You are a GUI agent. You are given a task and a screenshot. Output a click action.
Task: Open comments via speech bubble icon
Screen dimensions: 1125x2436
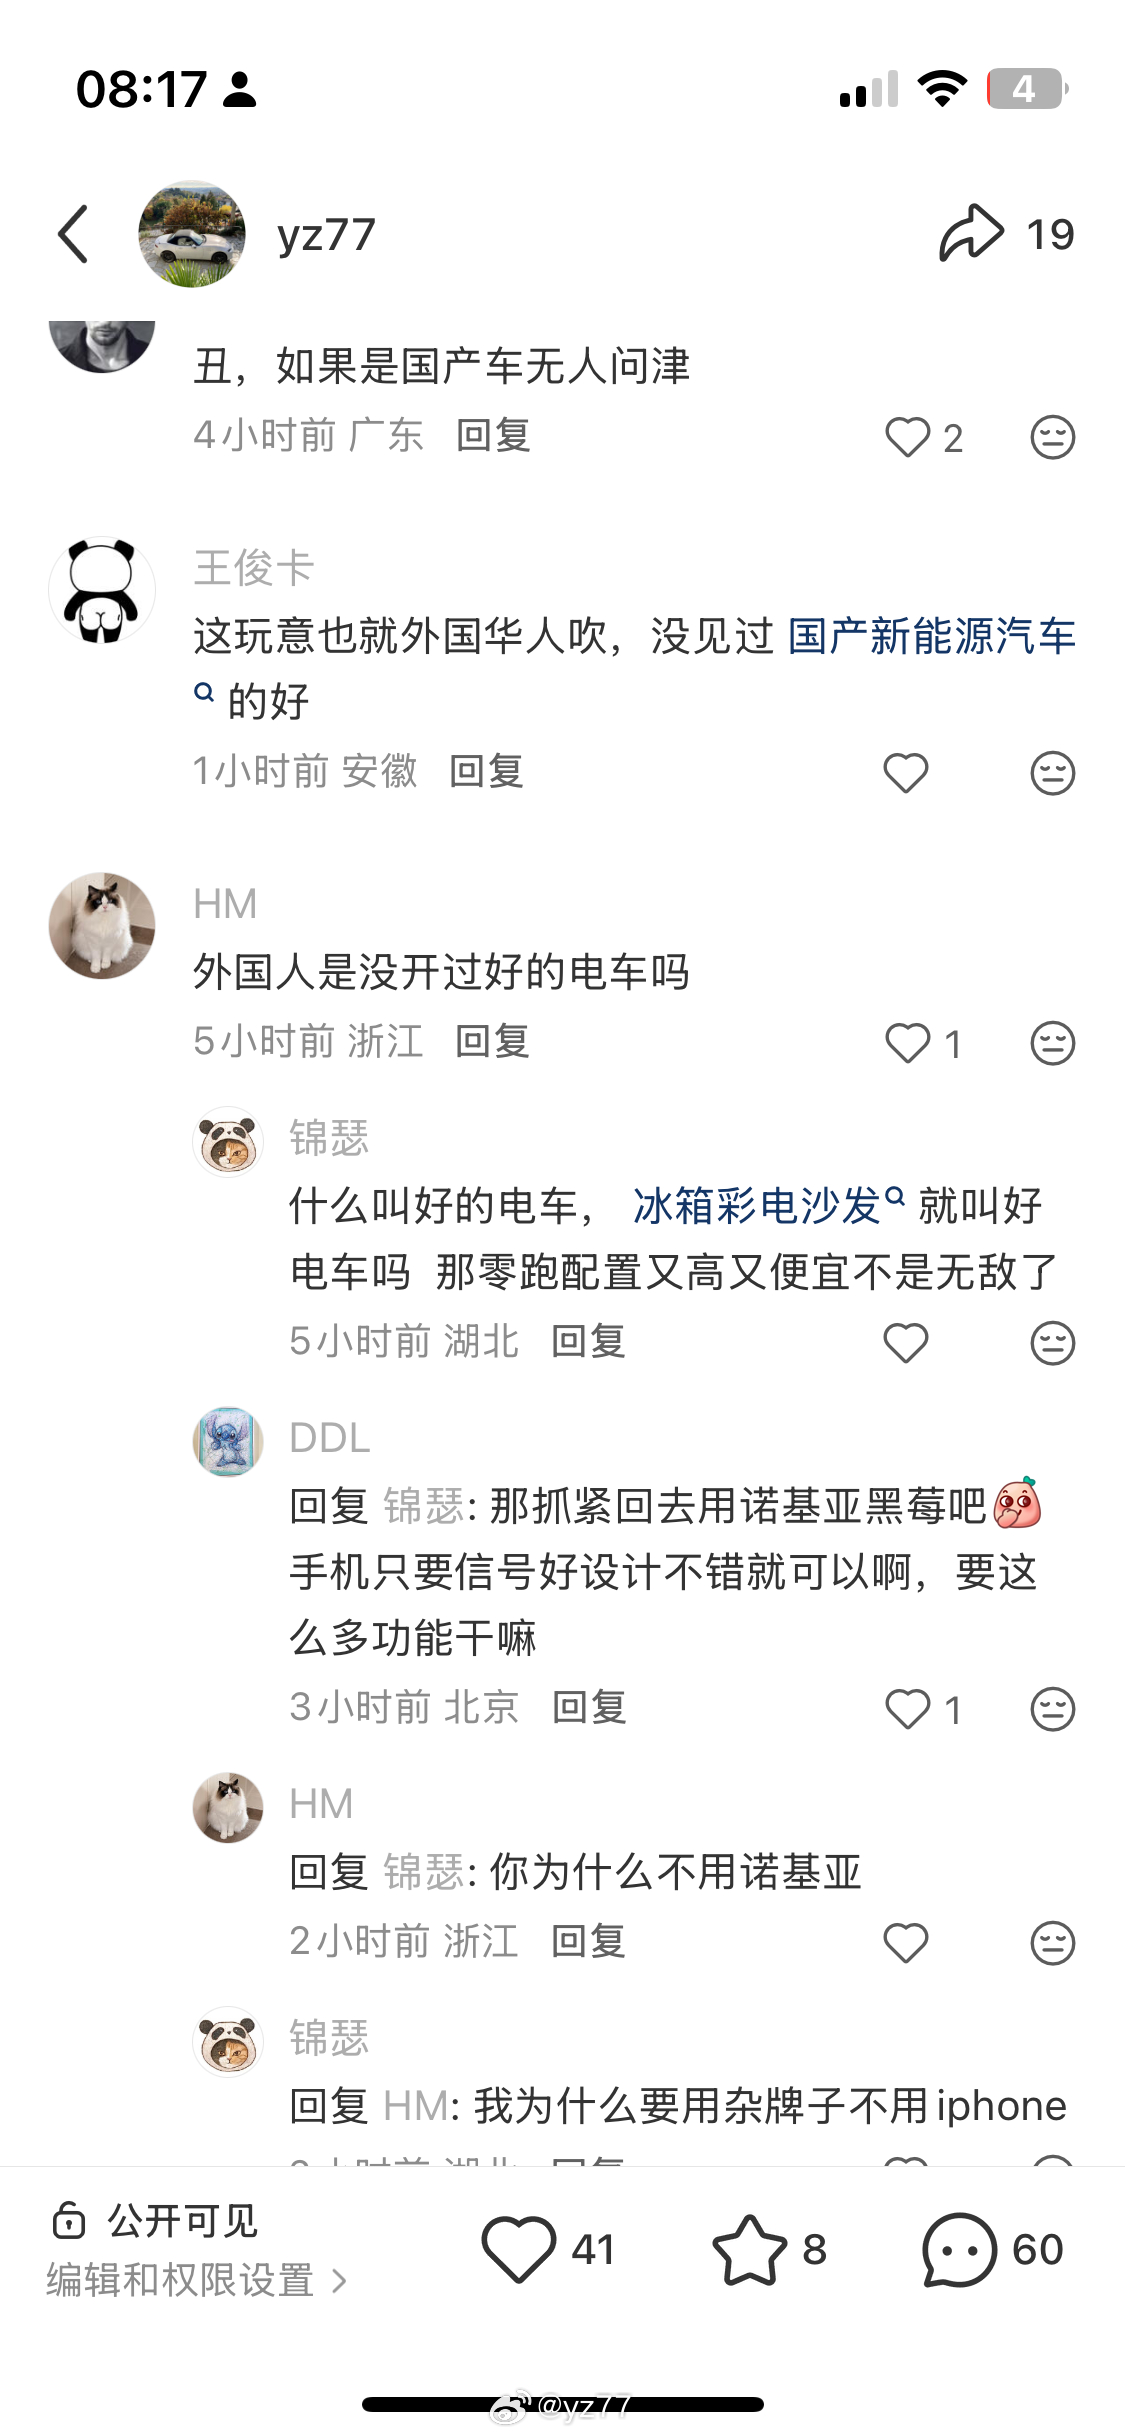[x=959, y=2249]
